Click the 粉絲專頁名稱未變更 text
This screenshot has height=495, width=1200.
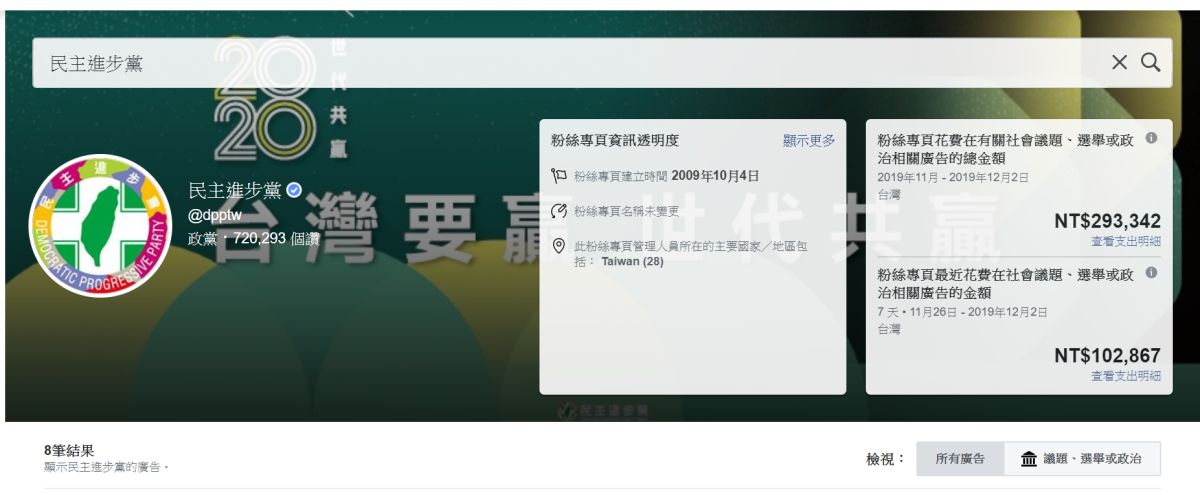click(x=626, y=211)
